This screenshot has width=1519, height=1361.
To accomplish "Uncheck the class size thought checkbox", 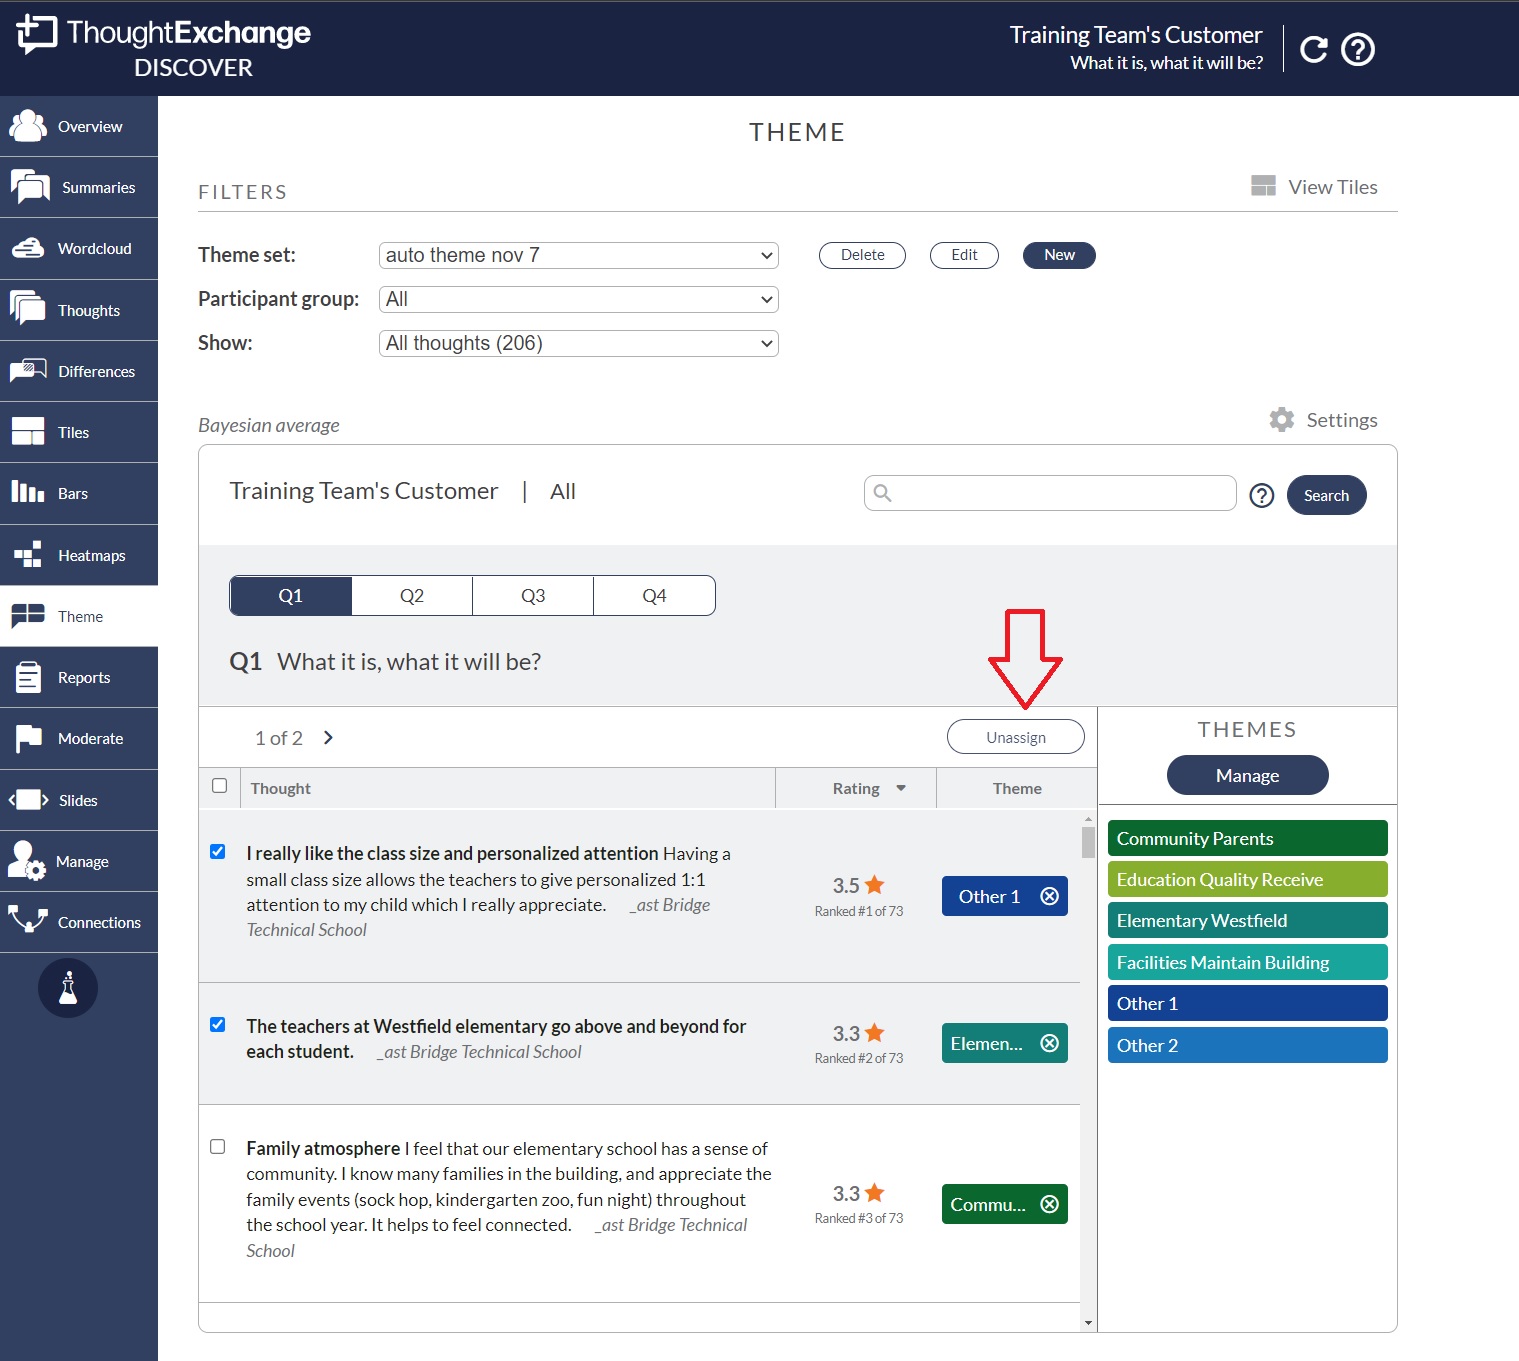I will pyautogui.click(x=217, y=852).
